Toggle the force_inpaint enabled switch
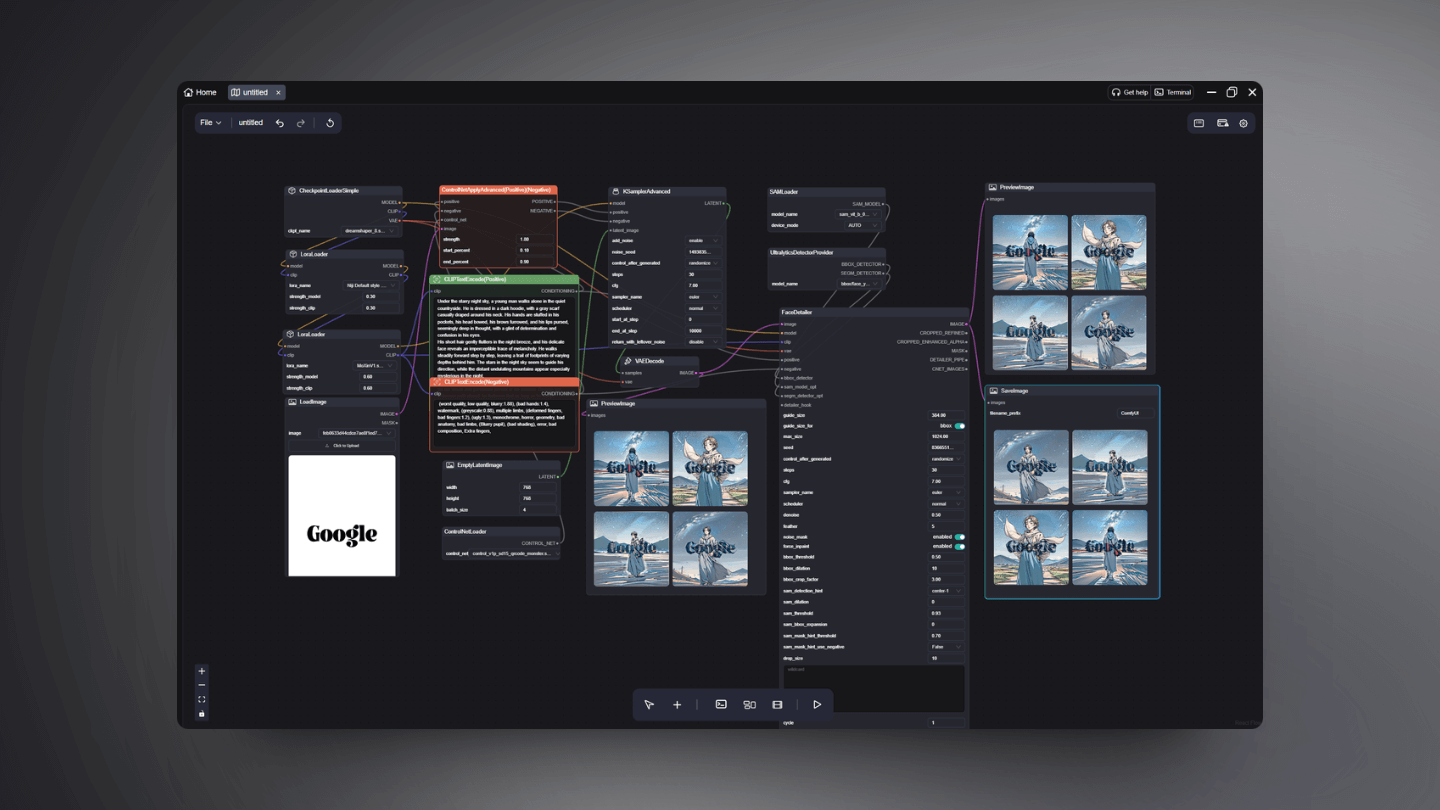 coord(959,547)
